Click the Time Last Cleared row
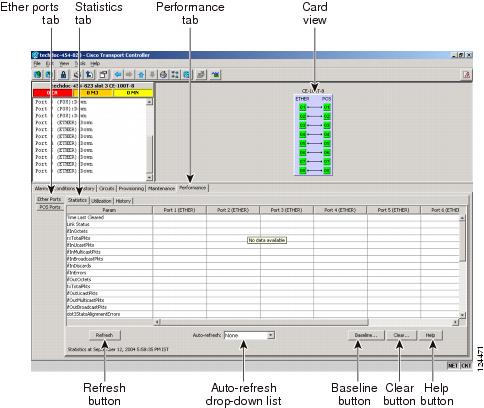The height and width of the screenshot is (408, 484). pyautogui.click(x=263, y=217)
